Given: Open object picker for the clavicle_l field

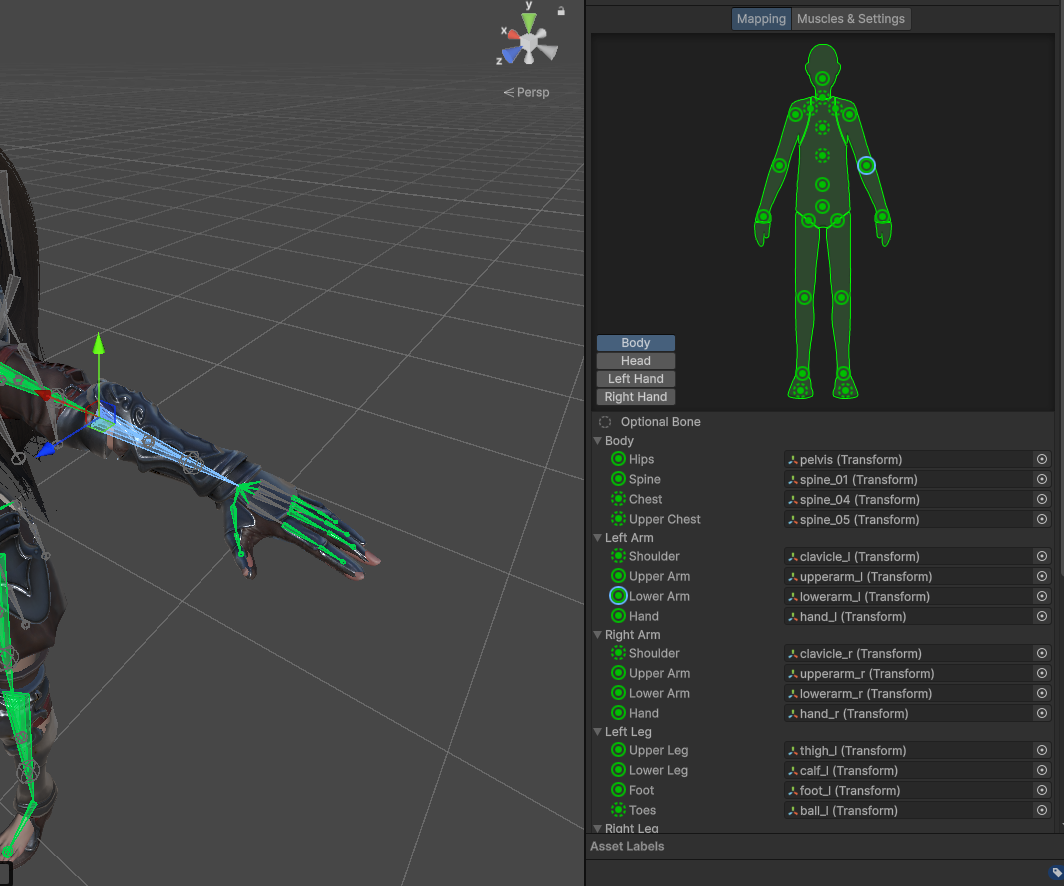Looking at the screenshot, I should click(1041, 557).
